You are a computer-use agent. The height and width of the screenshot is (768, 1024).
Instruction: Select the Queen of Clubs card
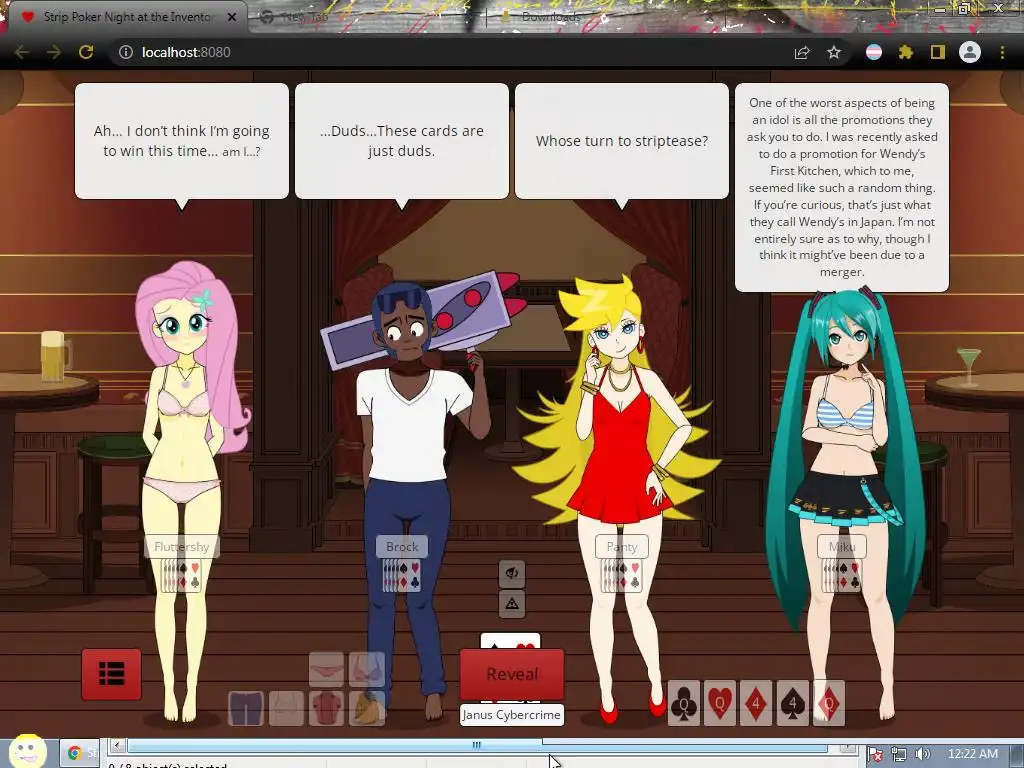684,703
